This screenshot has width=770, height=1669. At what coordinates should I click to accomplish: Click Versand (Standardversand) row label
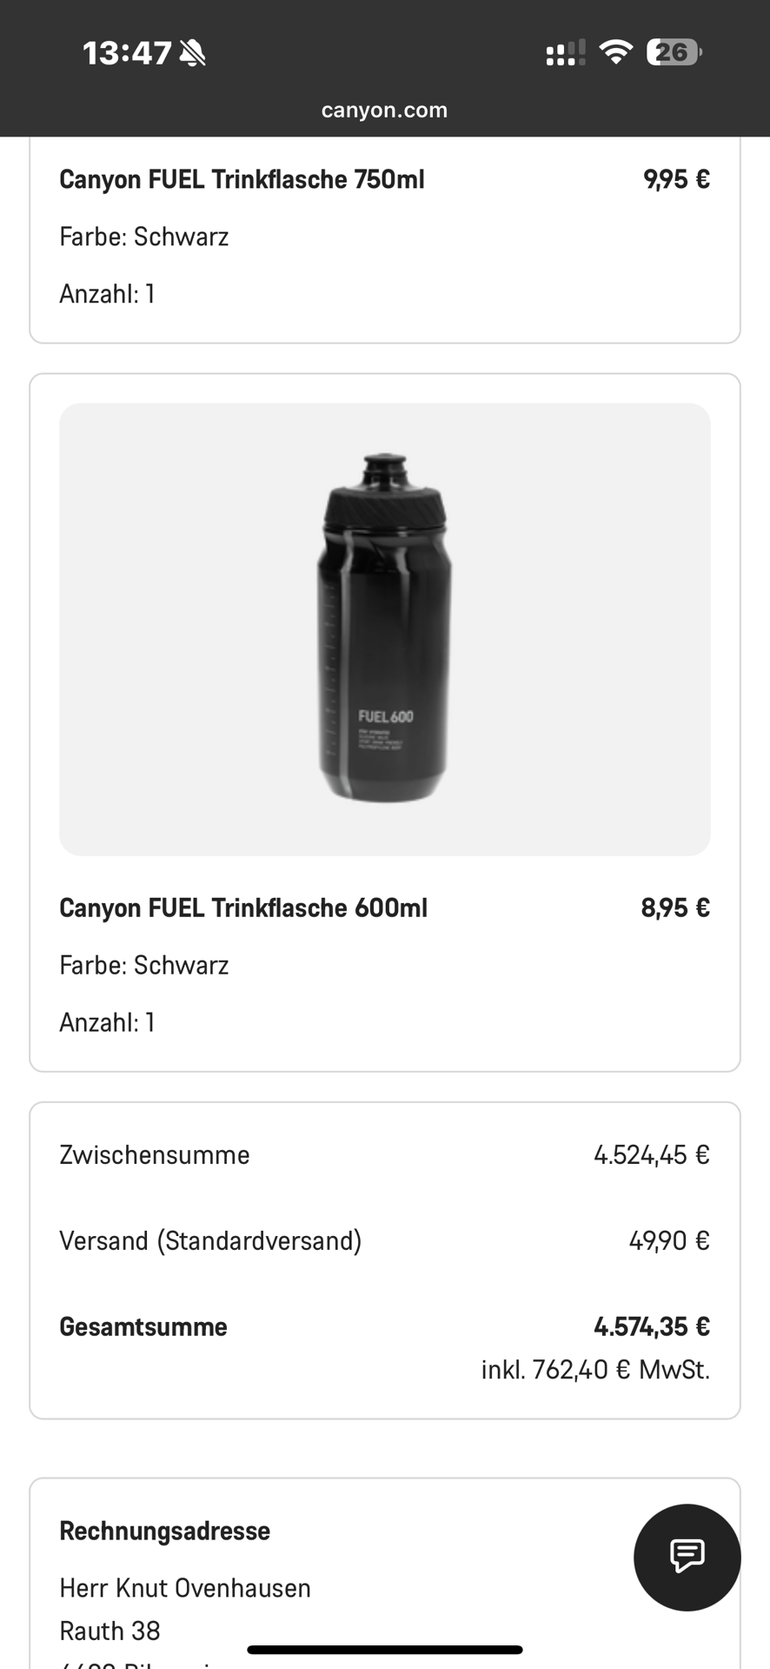click(x=210, y=1241)
